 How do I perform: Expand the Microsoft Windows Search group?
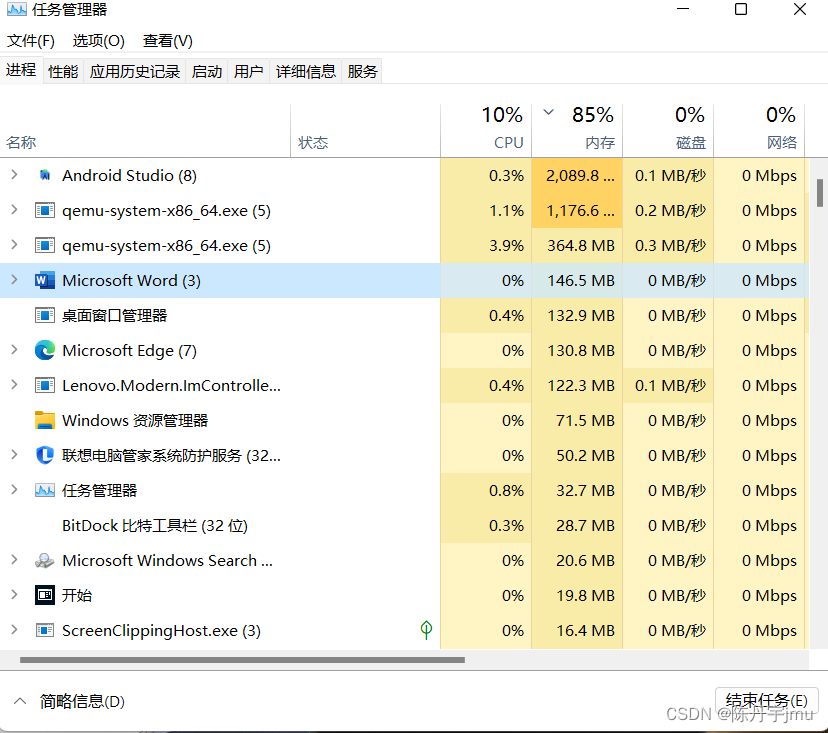pos(14,560)
